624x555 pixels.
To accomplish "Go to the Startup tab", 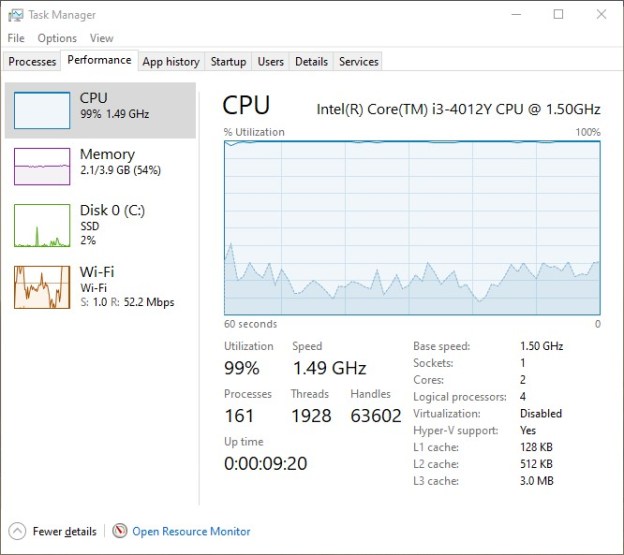I will click(x=228, y=62).
